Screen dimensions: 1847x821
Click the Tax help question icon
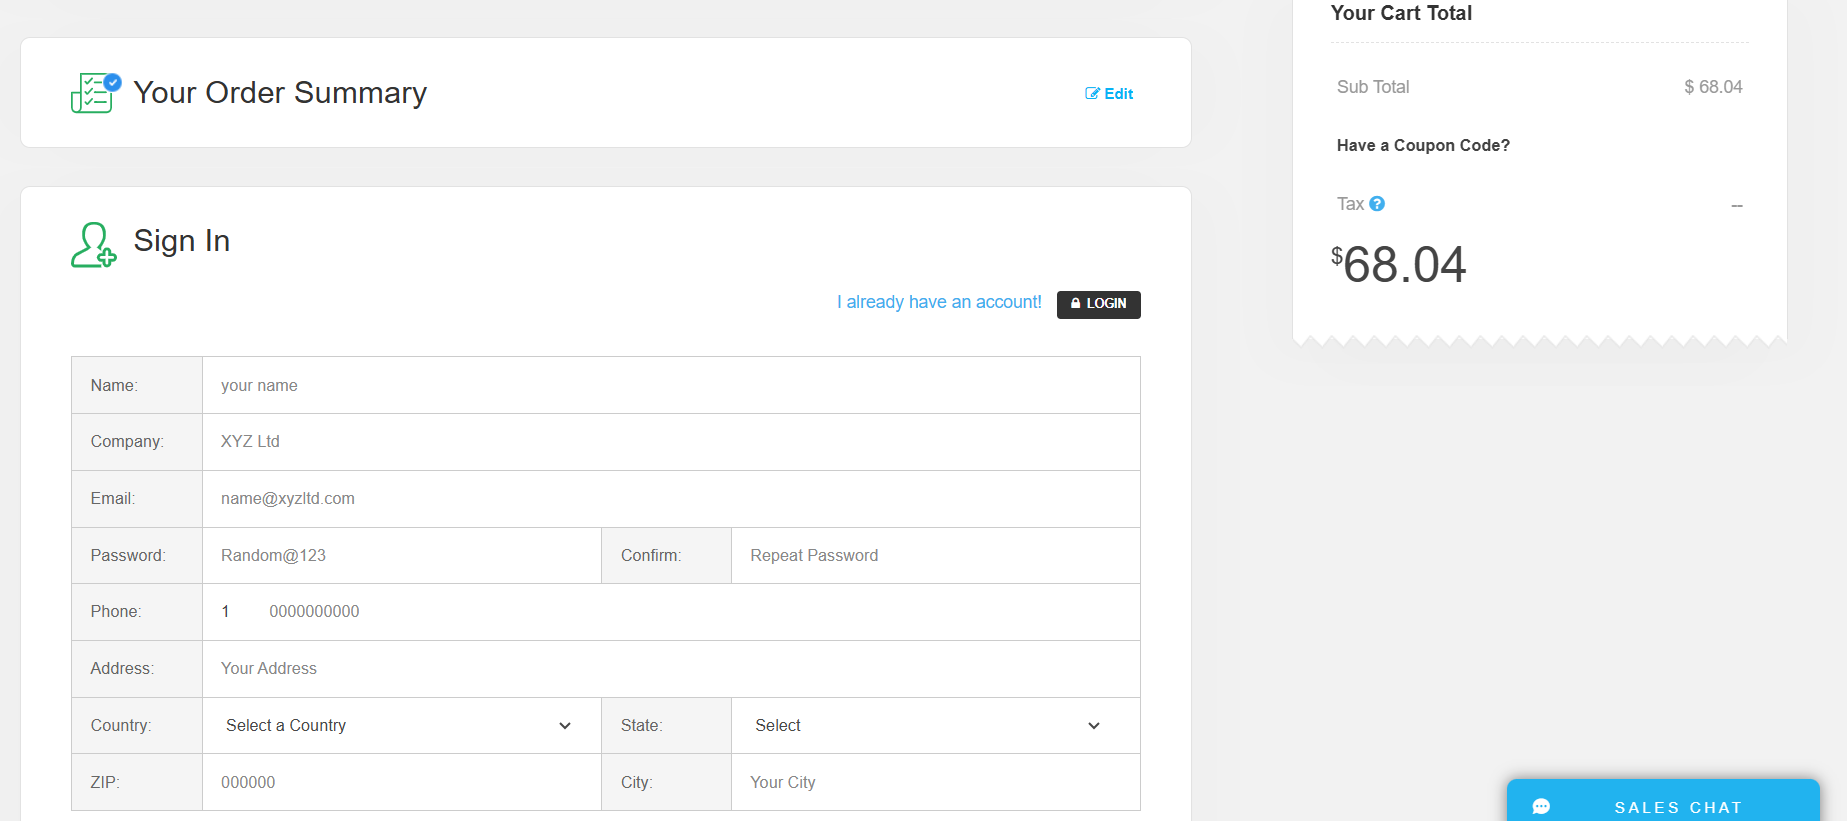tap(1377, 204)
